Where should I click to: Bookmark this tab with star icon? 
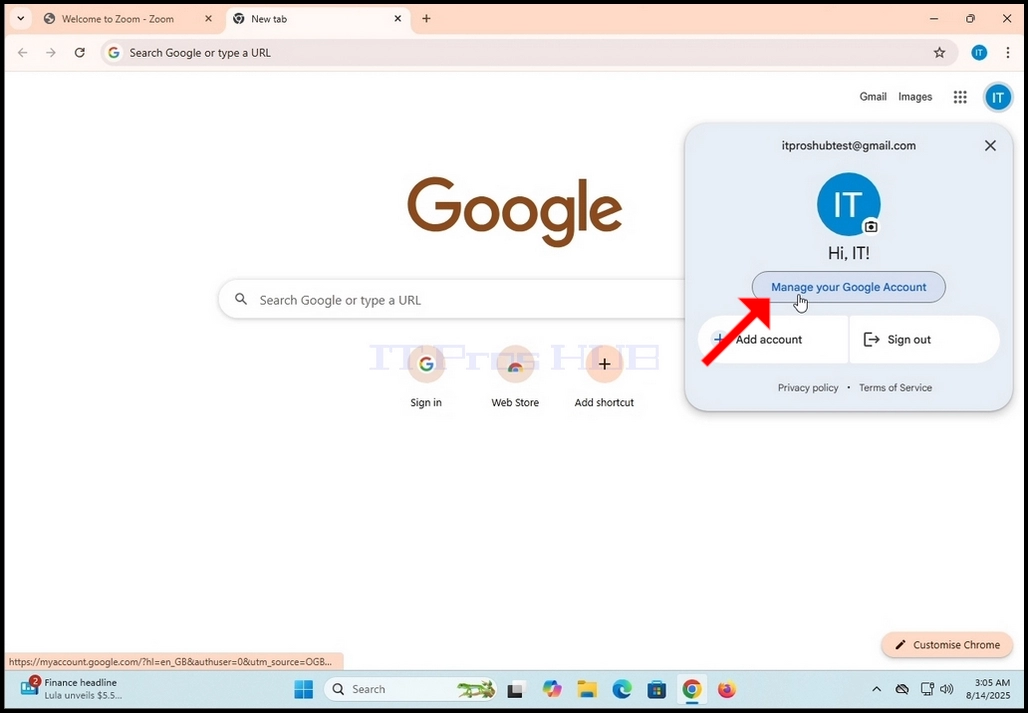click(939, 52)
